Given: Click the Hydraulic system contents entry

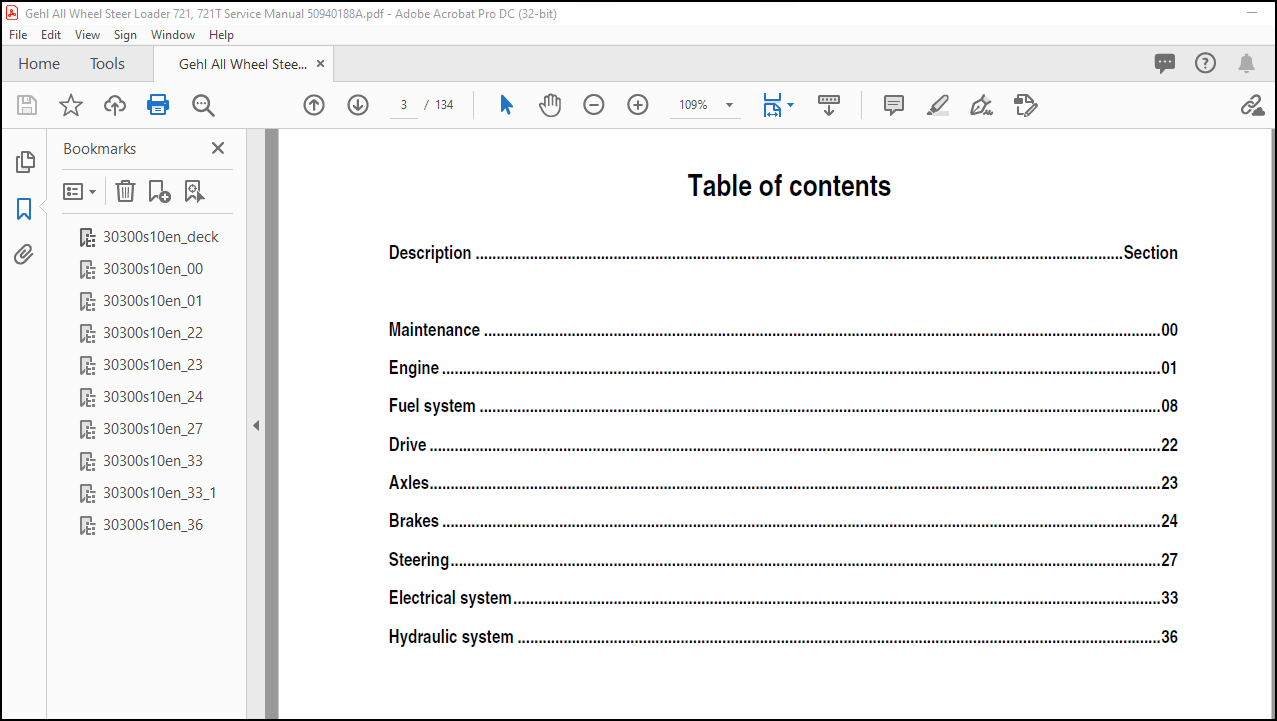Looking at the screenshot, I should click(x=783, y=637).
